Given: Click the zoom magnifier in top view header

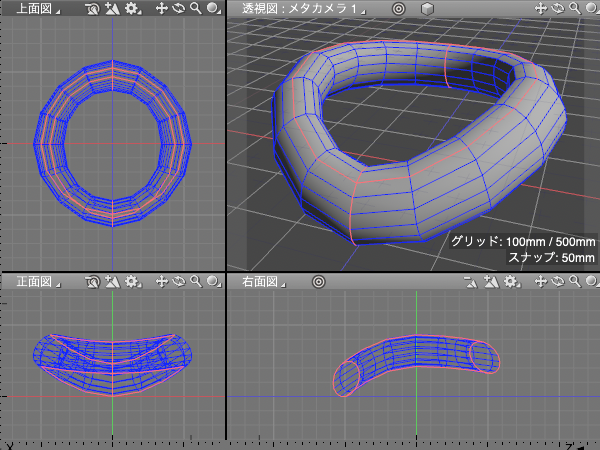Looking at the screenshot, I should tap(196, 8).
